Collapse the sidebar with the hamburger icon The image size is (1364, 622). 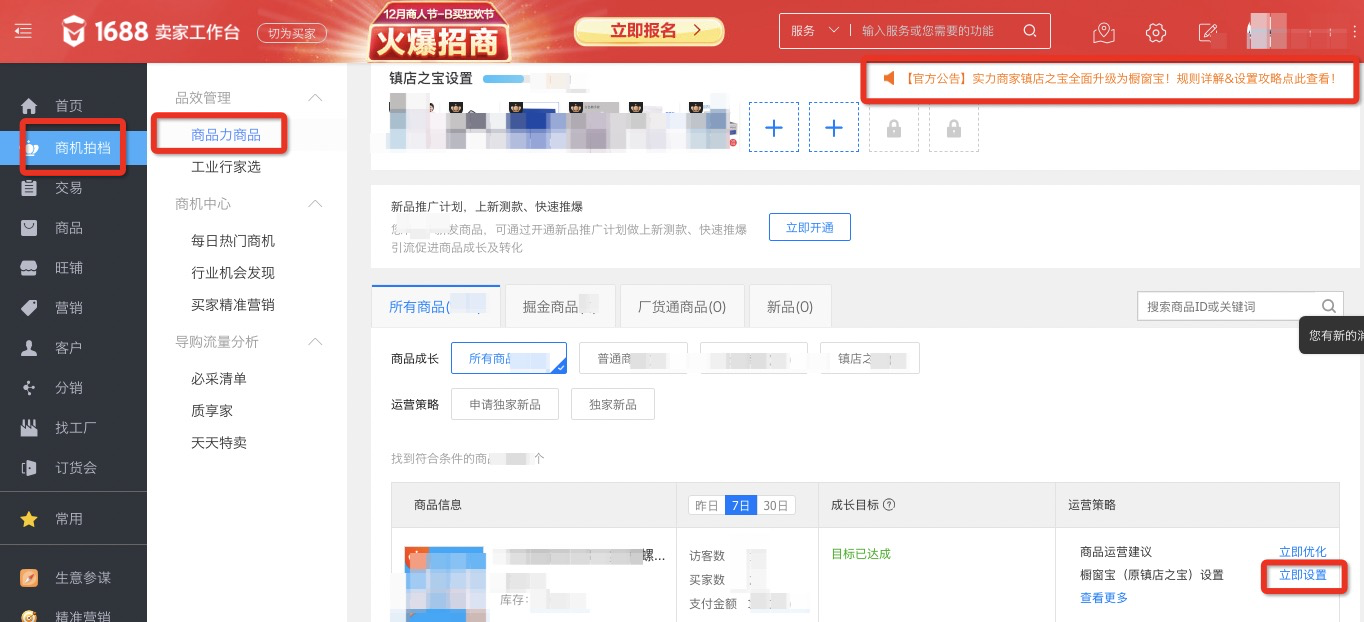22,30
